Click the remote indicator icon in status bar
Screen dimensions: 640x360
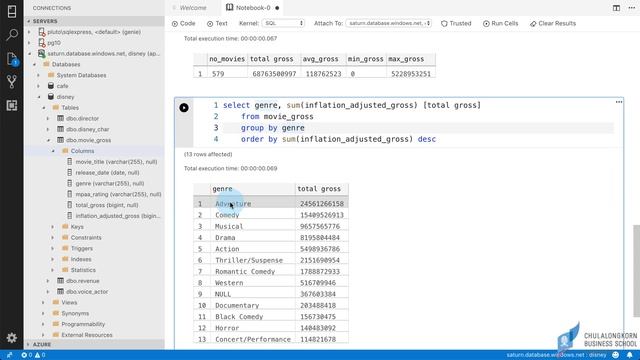pyautogui.click(x=9, y=355)
